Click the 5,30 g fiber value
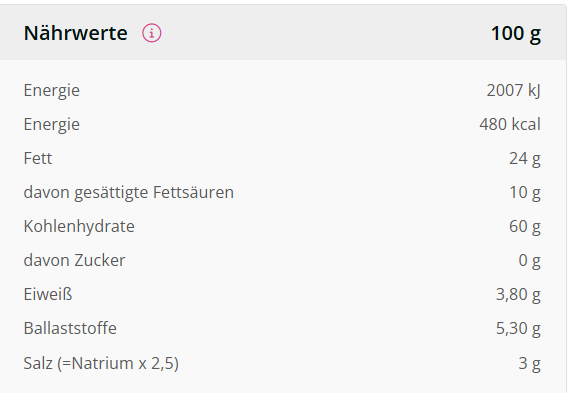The image size is (574, 407). pyautogui.click(x=518, y=329)
